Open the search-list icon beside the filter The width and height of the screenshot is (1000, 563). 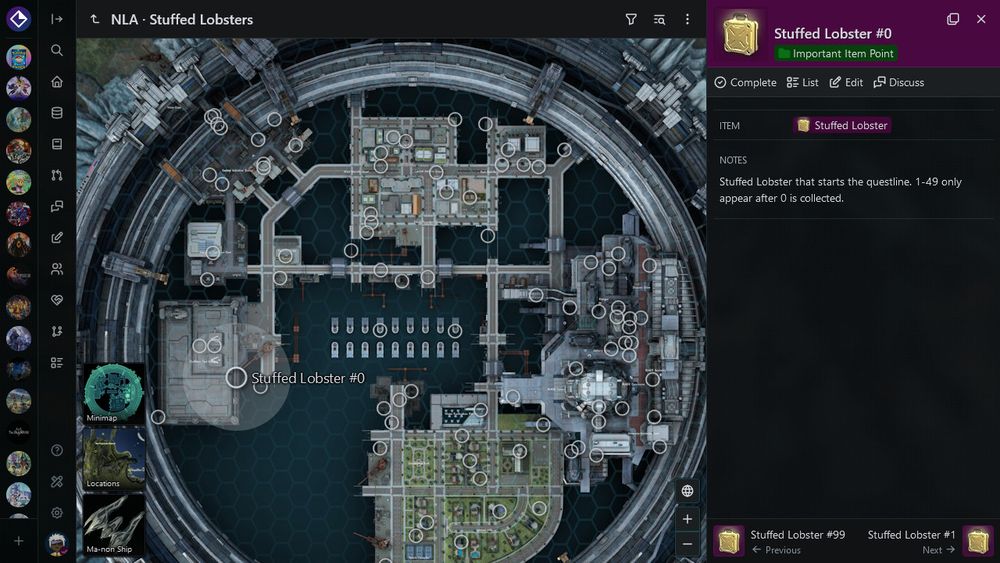pos(659,19)
